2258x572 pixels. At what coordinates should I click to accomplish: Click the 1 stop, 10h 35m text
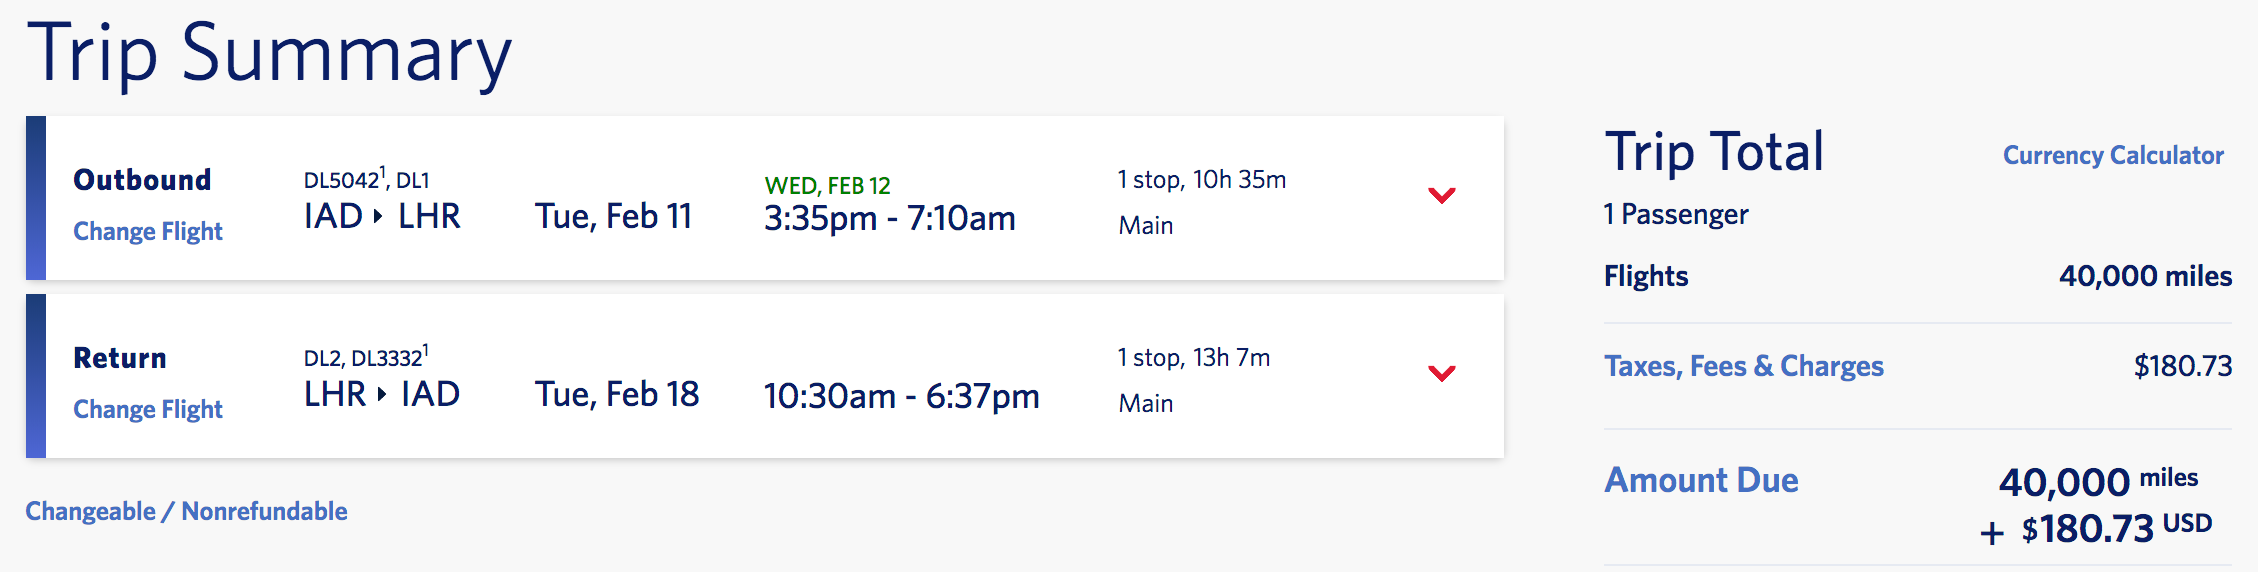point(1201,180)
